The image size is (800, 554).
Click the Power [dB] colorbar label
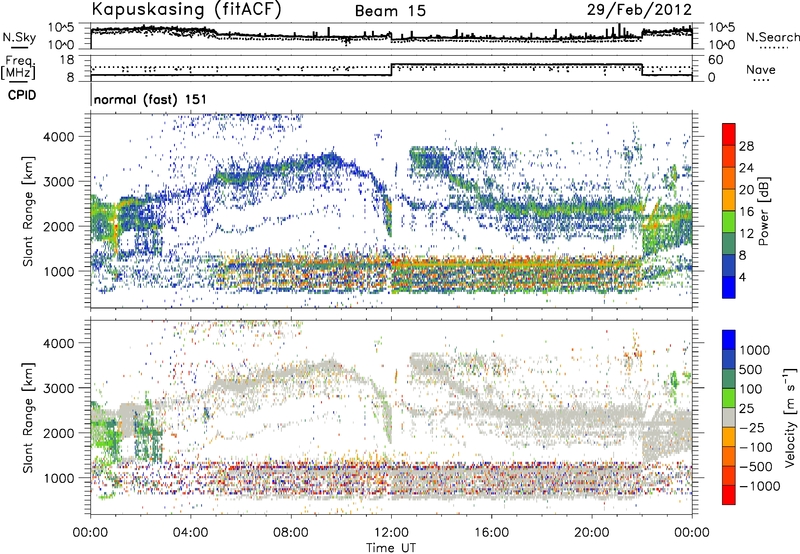pyautogui.click(x=763, y=211)
